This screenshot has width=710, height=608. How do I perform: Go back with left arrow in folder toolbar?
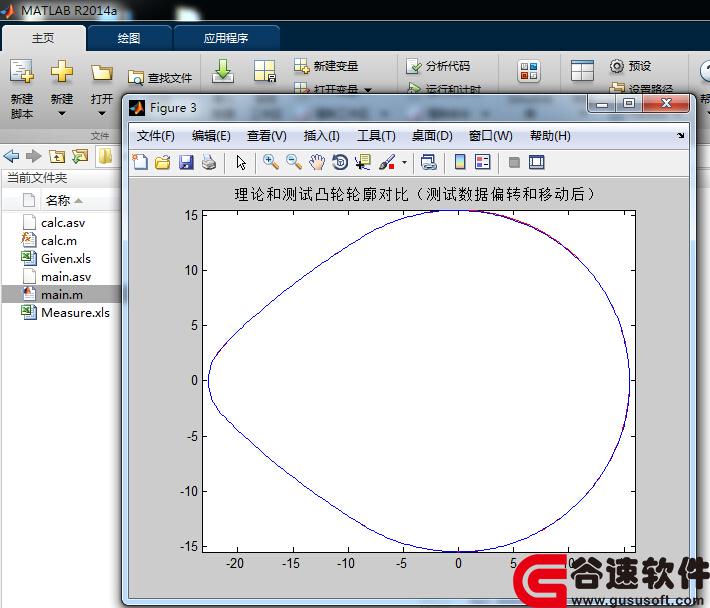[11, 157]
